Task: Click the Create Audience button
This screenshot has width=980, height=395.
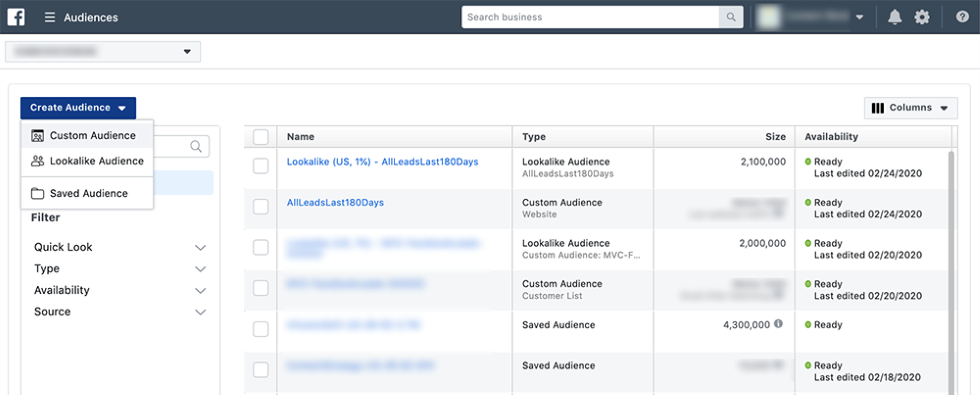Action: coord(78,108)
